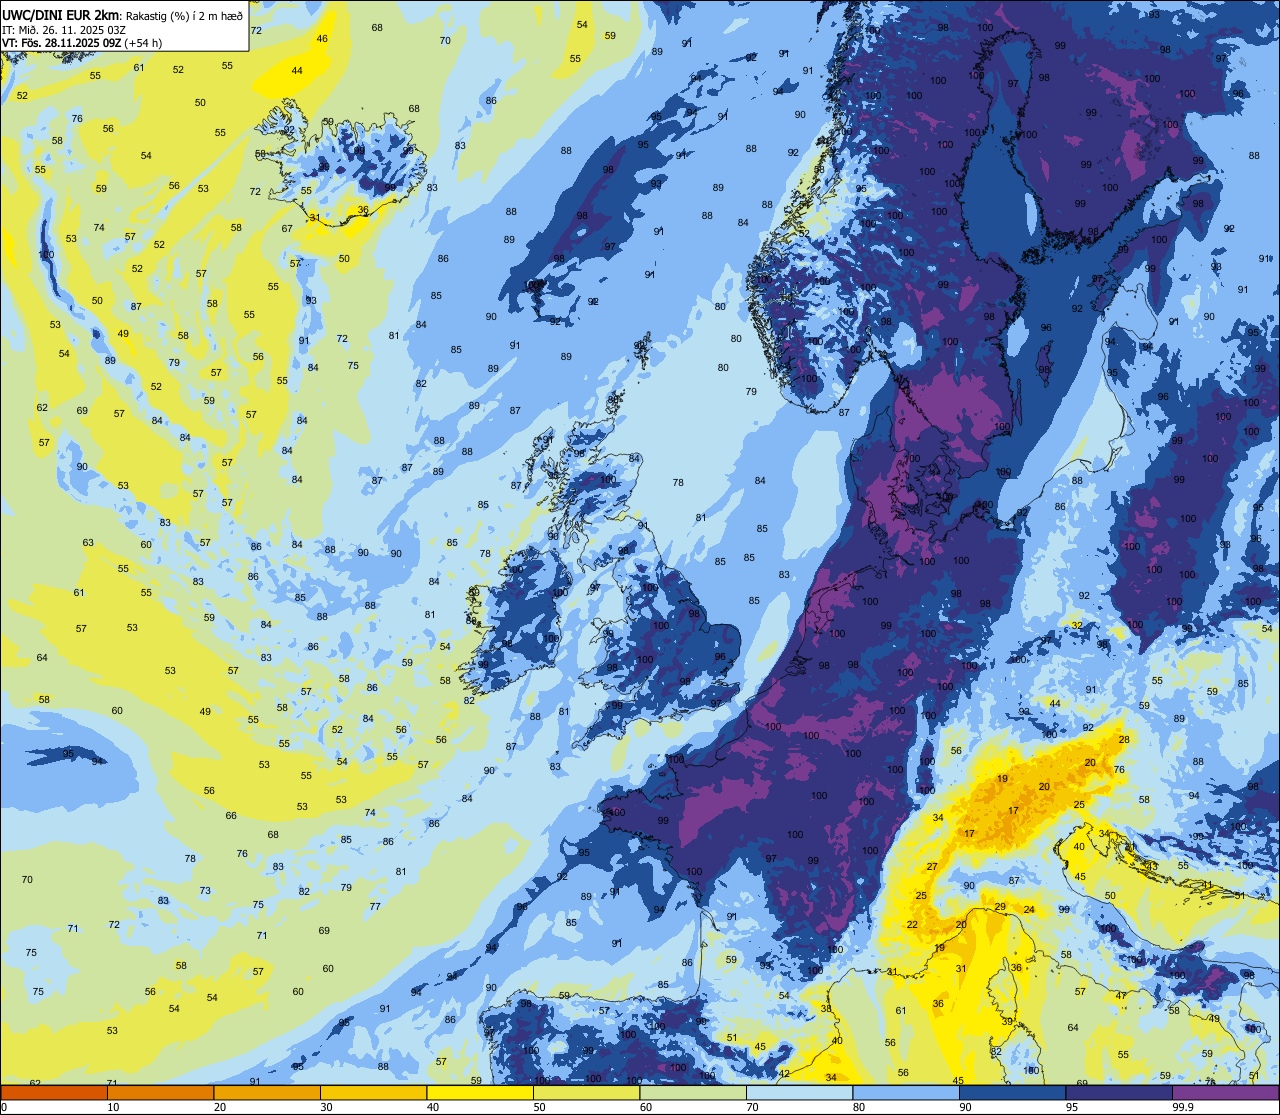Viewport: 1280px width, 1115px height.
Task: Click the map title 'UWC/DINI EUR 2km'
Action: point(61,13)
